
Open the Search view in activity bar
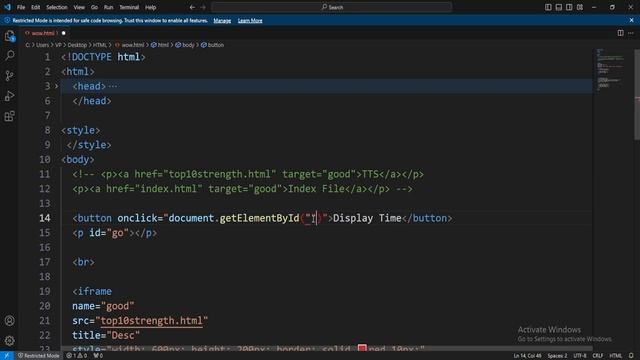coord(9,56)
